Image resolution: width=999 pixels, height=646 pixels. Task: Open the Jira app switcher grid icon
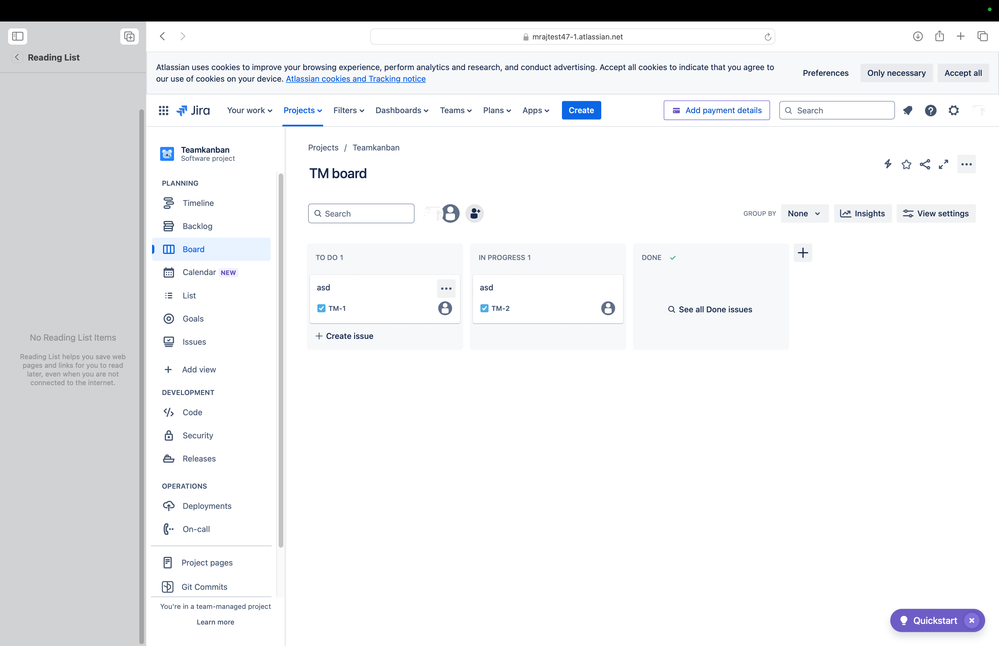pos(163,110)
